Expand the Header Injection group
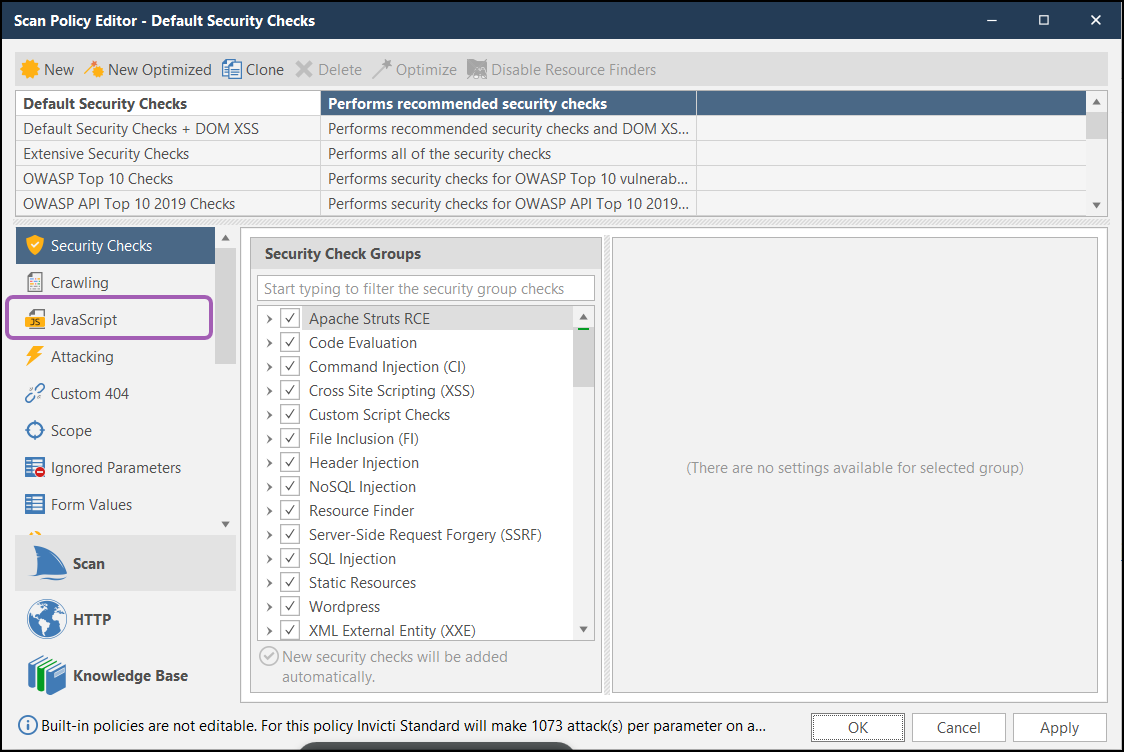This screenshot has height=752, width=1124. tap(269, 462)
